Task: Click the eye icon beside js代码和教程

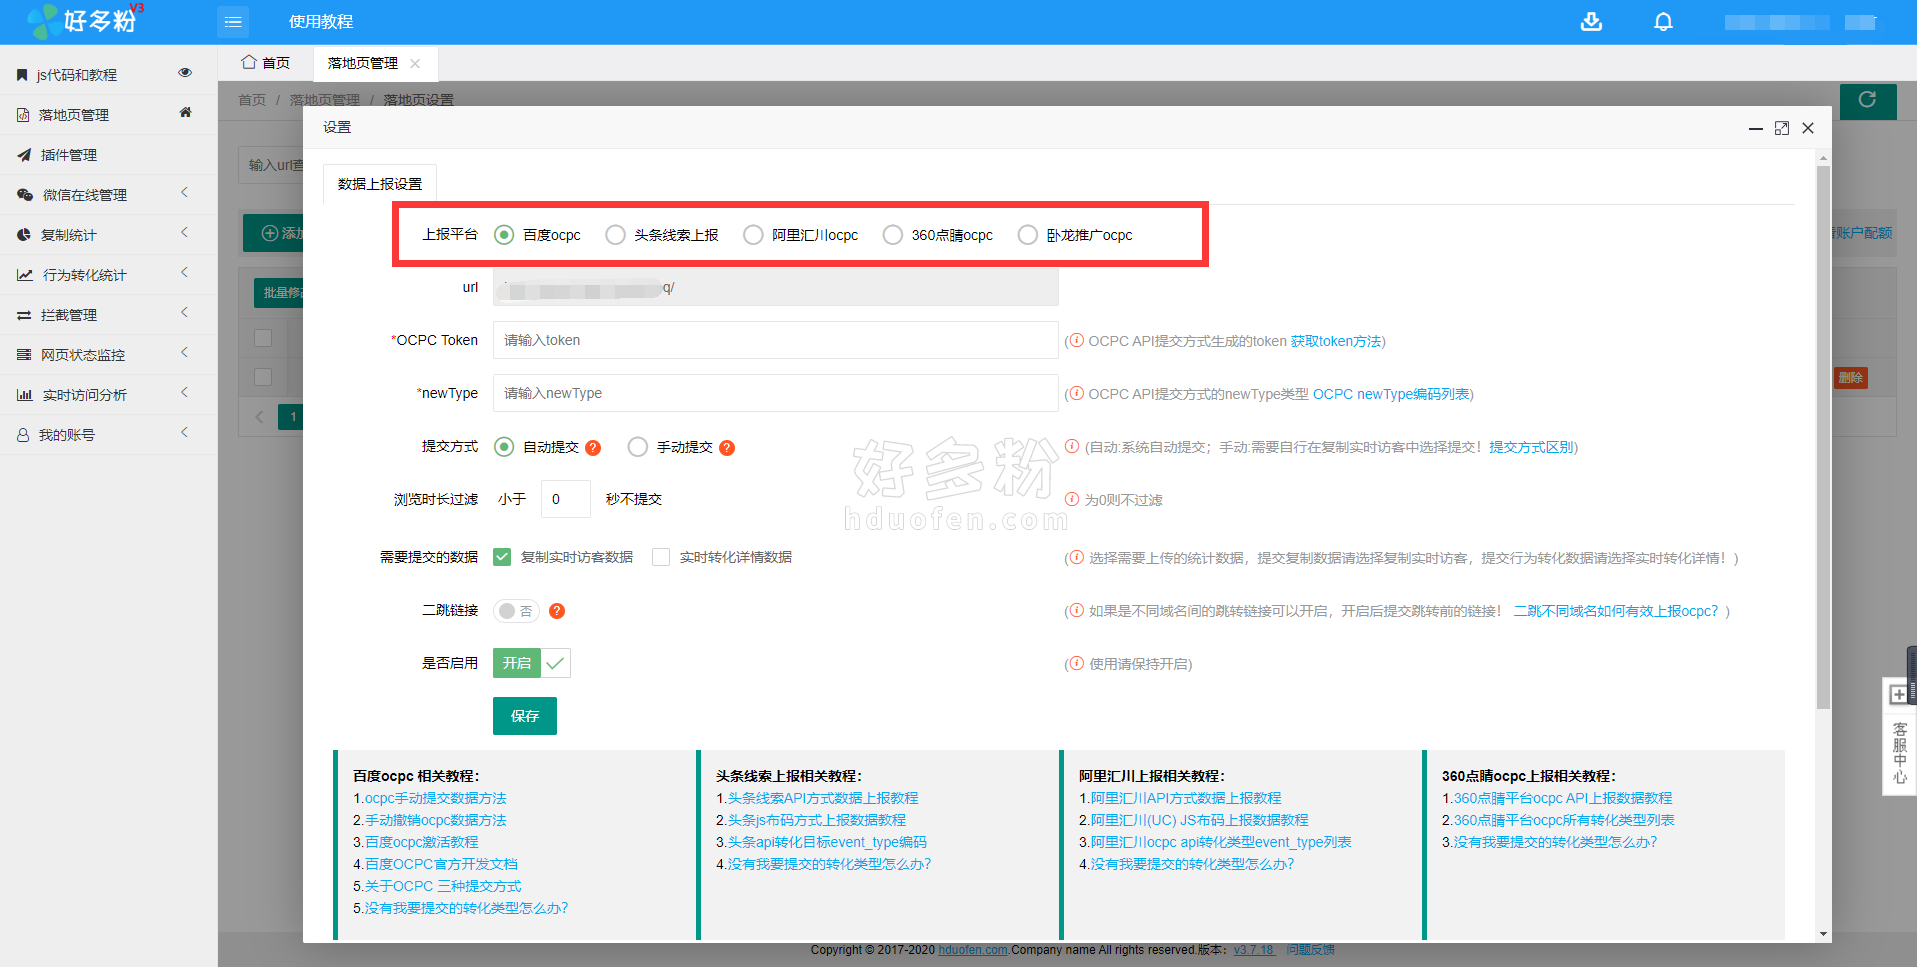Action: click(x=185, y=72)
